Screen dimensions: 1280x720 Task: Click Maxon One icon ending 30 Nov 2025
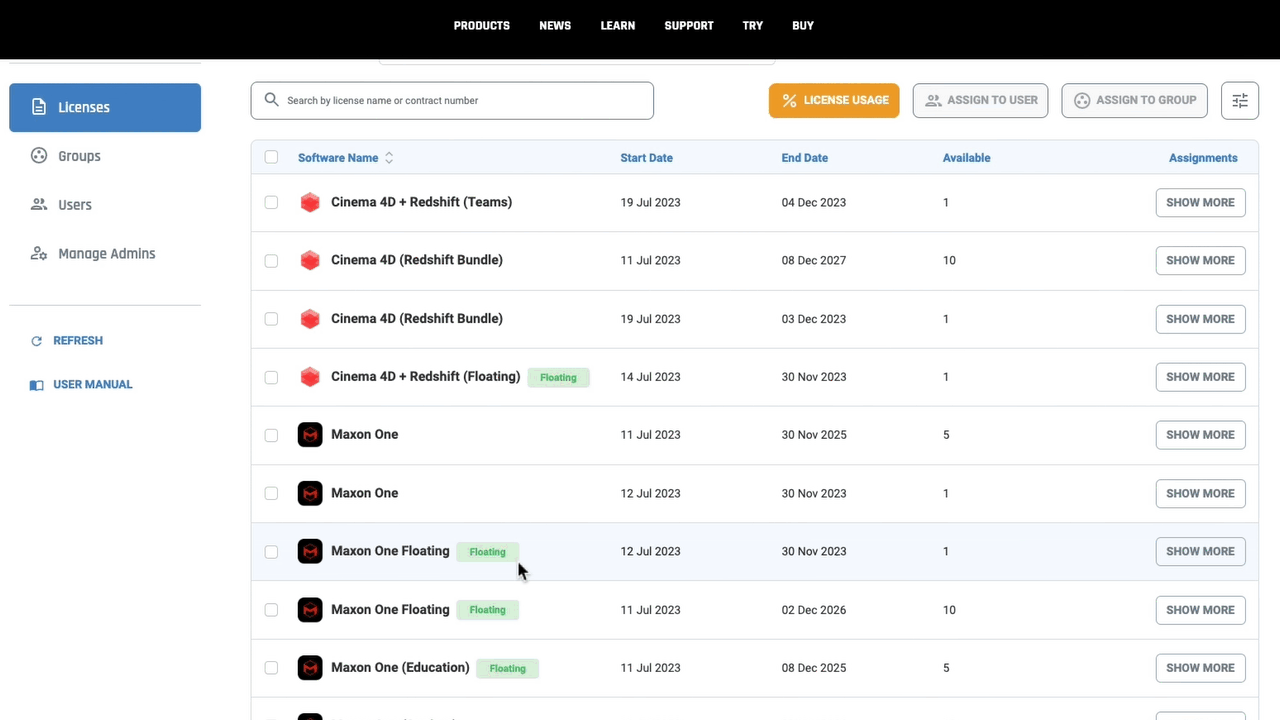point(310,435)
